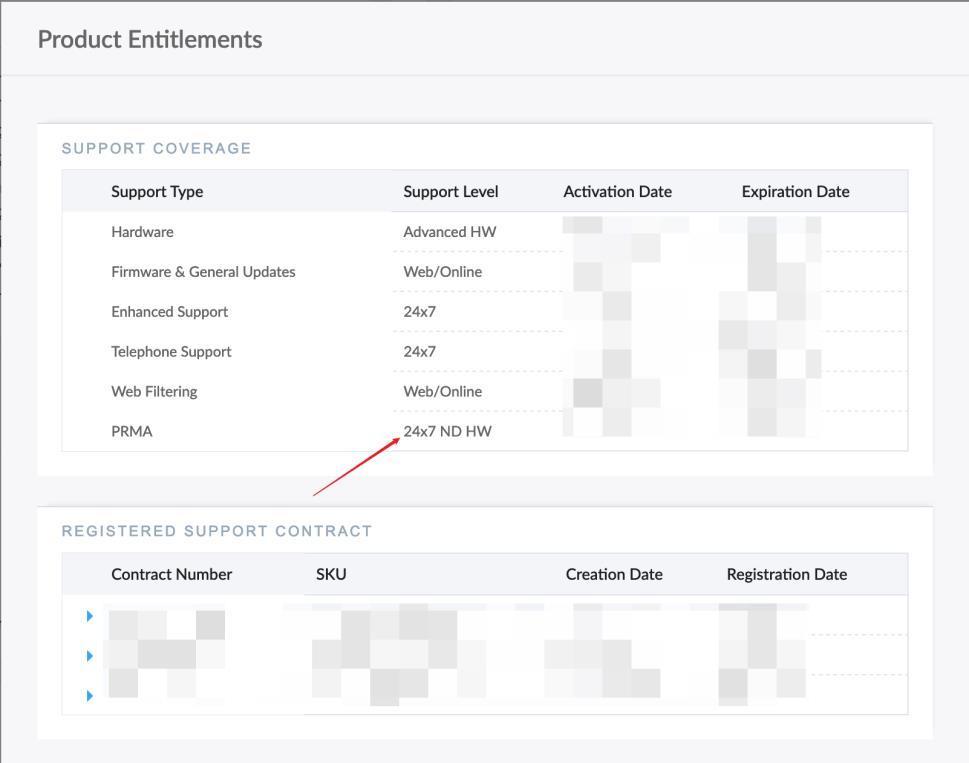Select the Expiration Date column header
Image resolution: width=969 pixels, height=763 pixels.
click(x=795, y=191)
